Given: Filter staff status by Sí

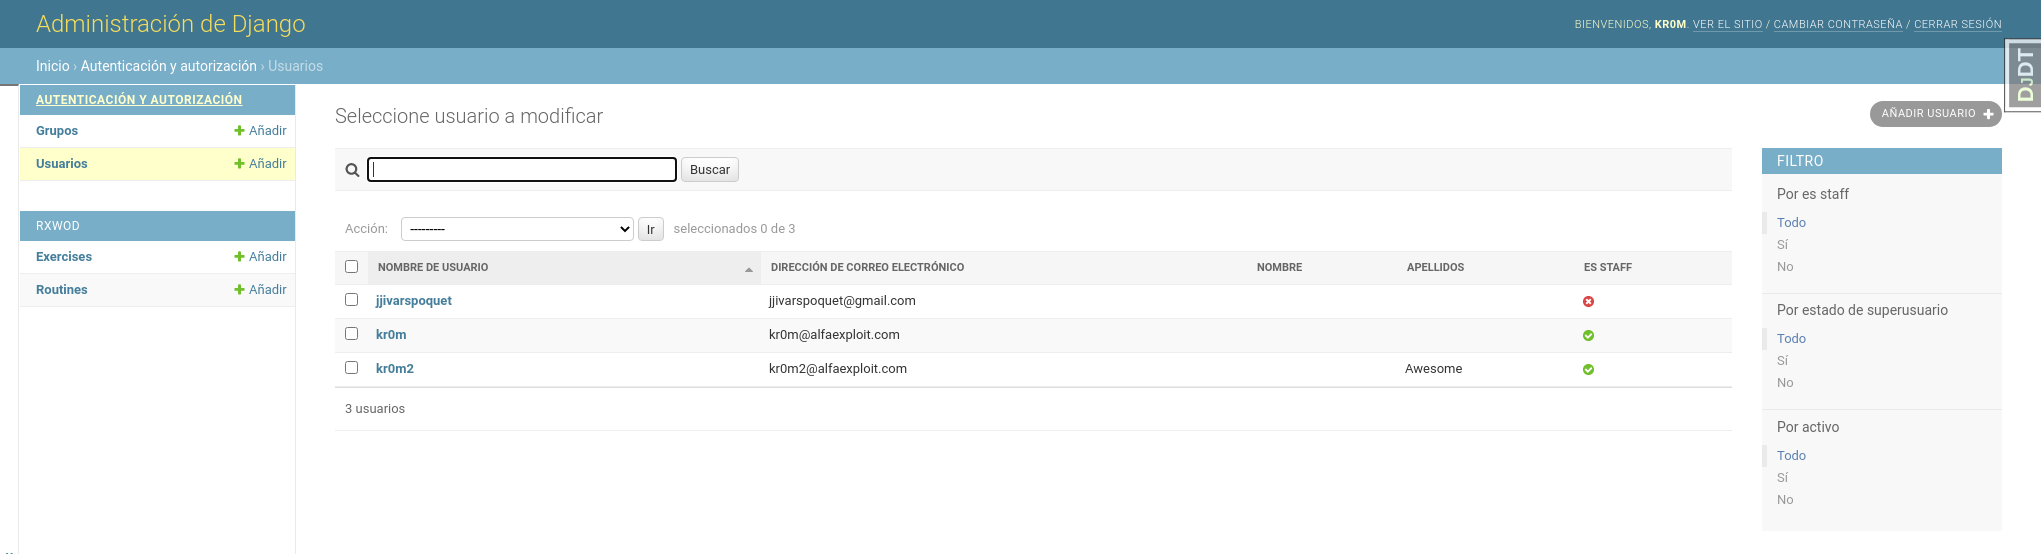Looking at the screenshot, I should (x=1782, y=245).
